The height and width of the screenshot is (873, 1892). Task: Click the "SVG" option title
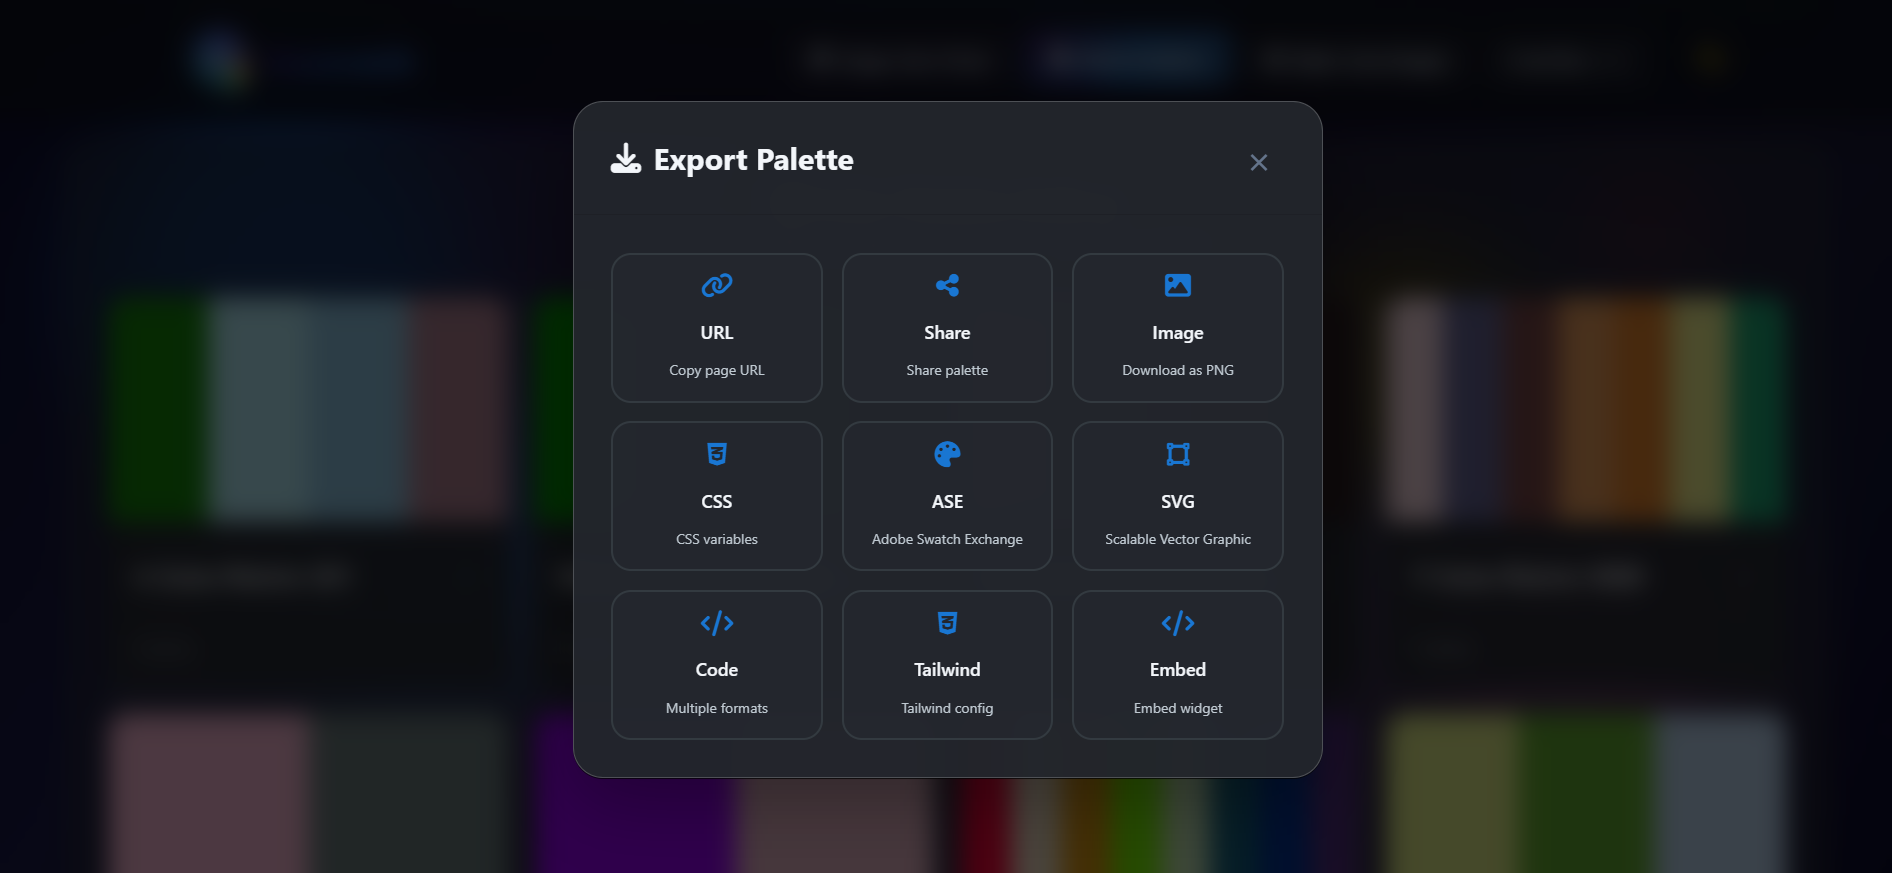1178,502
